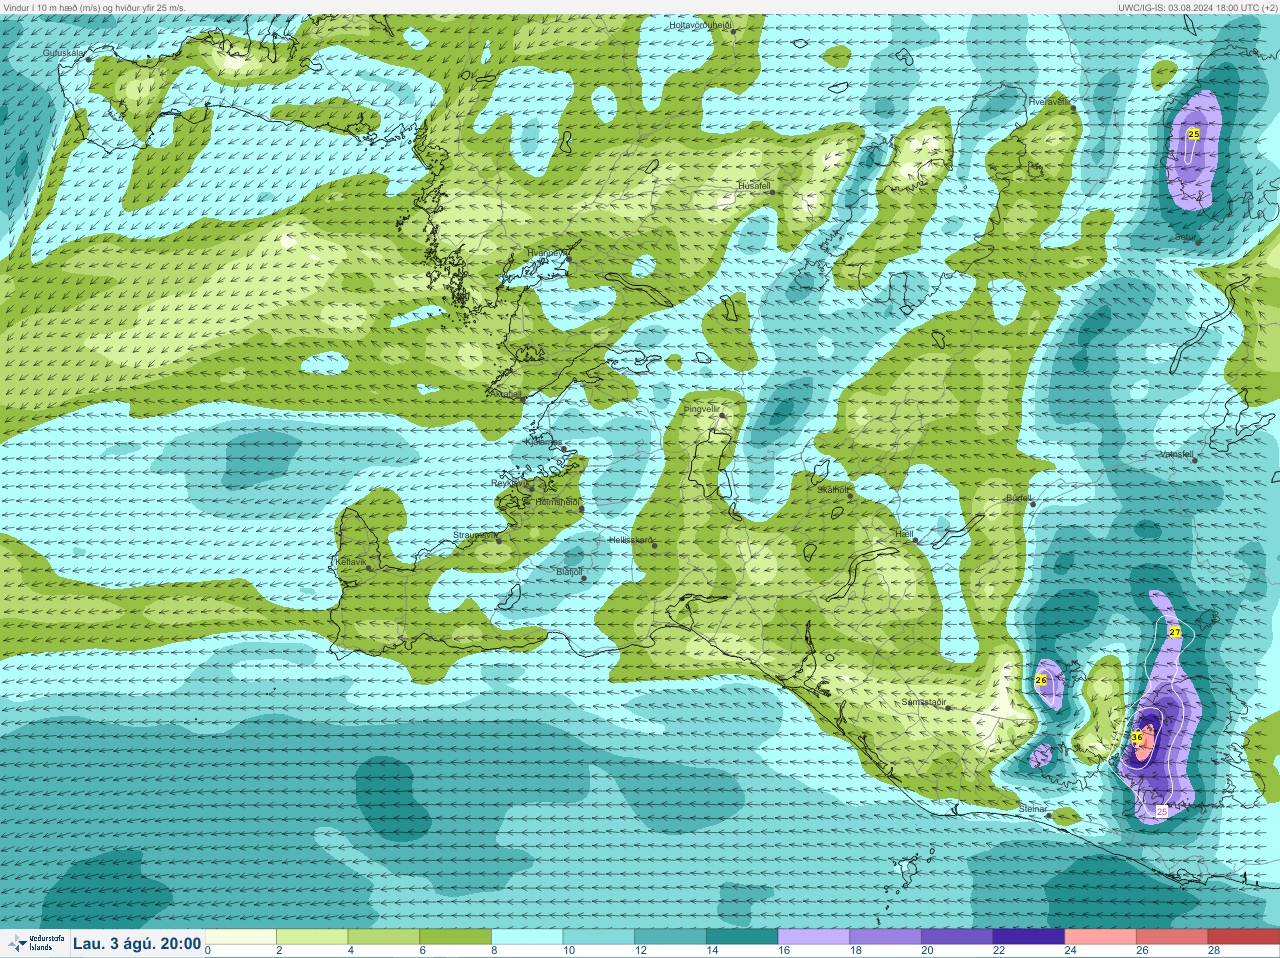
Task: Select the 16–18 m/s lavender legend swatch
Action: coord(814,937)
